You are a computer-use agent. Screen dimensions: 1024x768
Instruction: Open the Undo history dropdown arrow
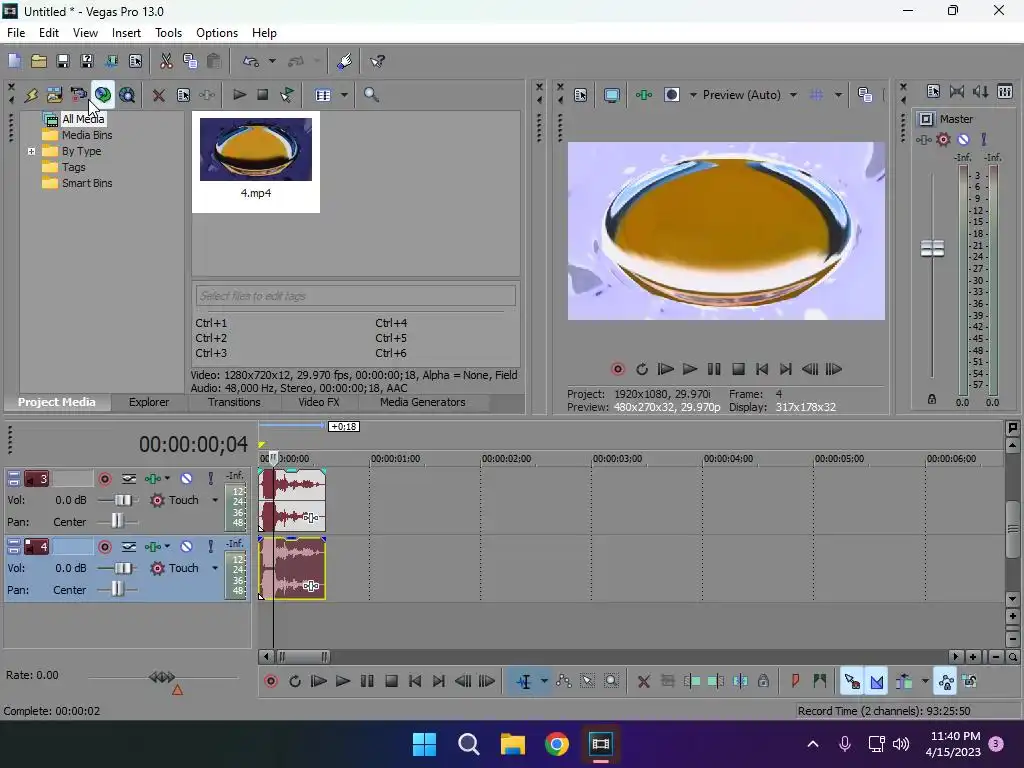pos(272,61)
